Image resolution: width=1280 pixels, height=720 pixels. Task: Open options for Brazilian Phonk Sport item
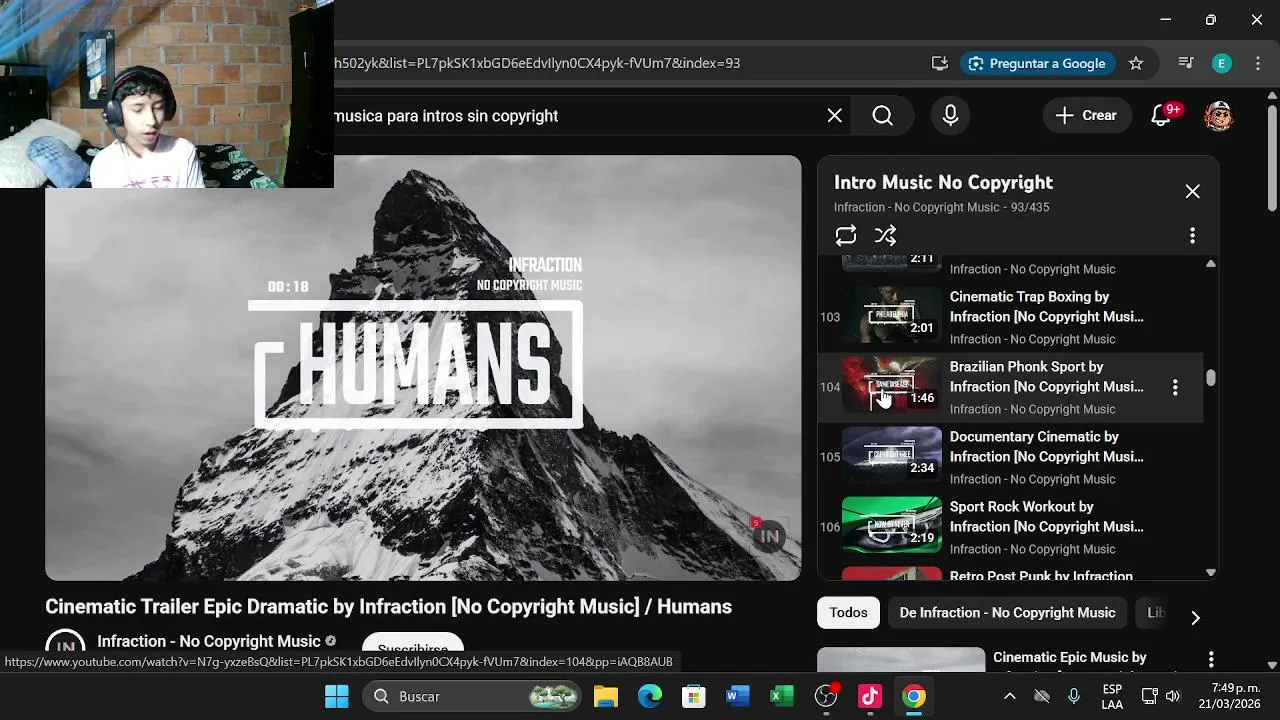[1175, 387]
